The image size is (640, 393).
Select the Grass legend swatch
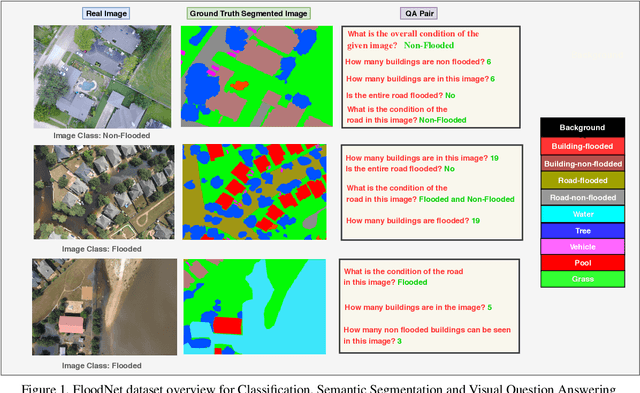coord(582,279)
